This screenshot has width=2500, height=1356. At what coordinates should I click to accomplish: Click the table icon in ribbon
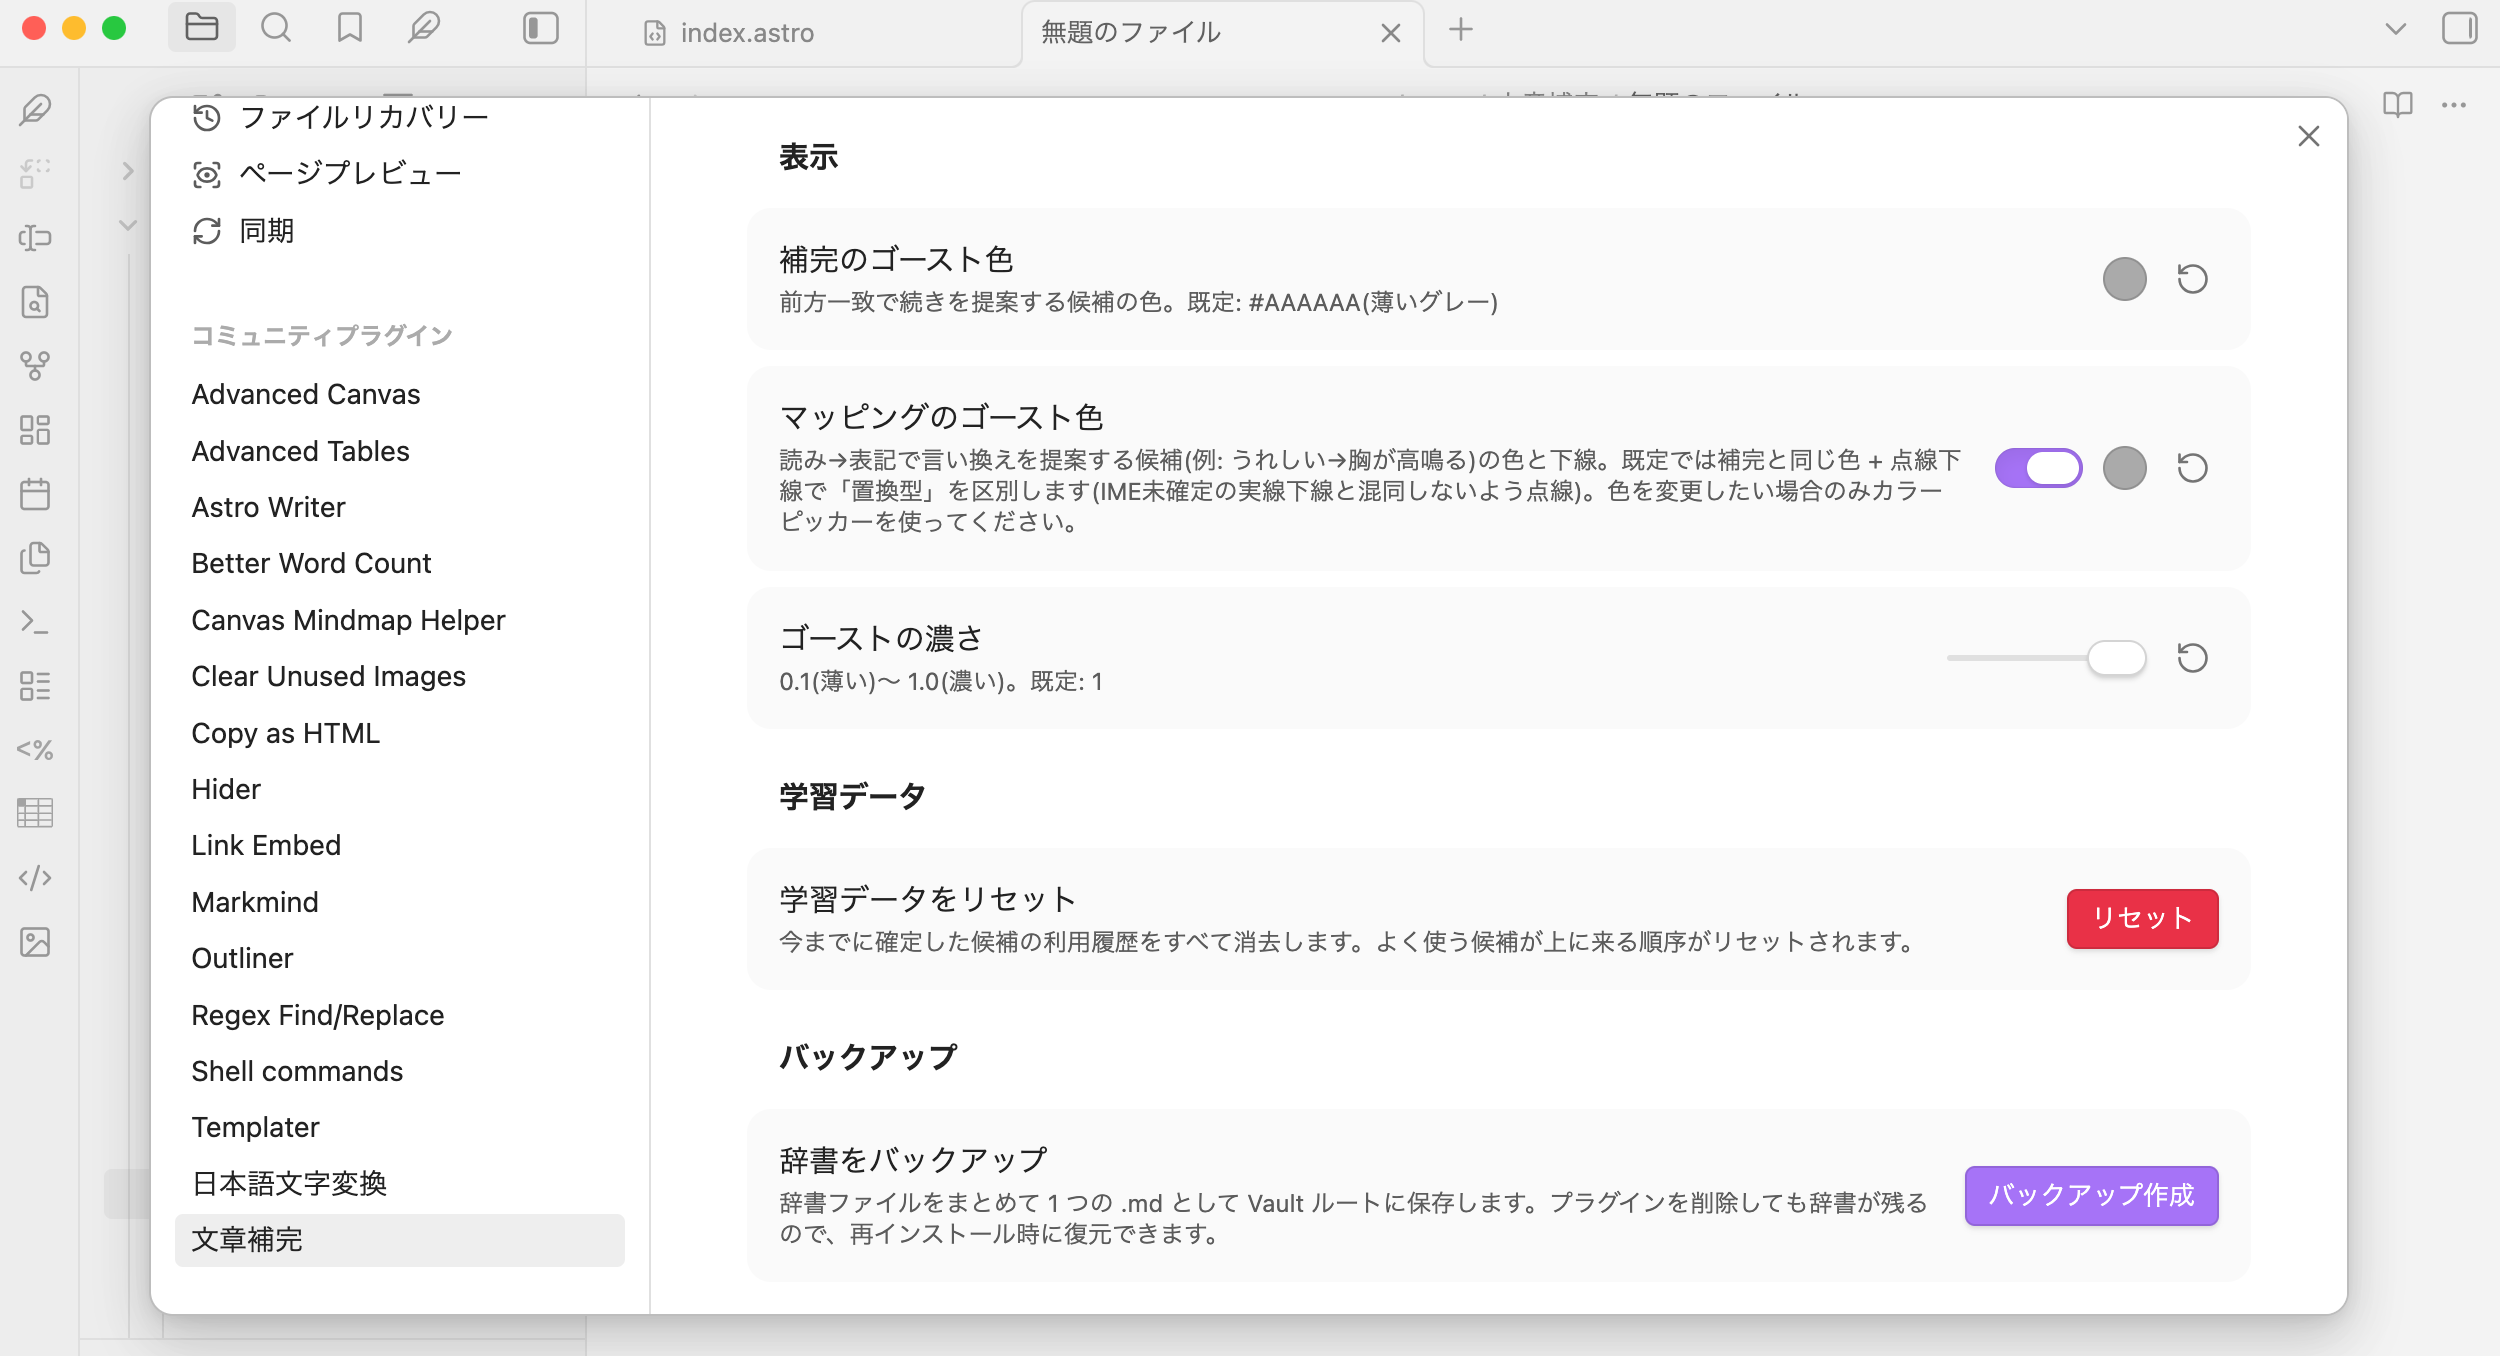(35, 813)
